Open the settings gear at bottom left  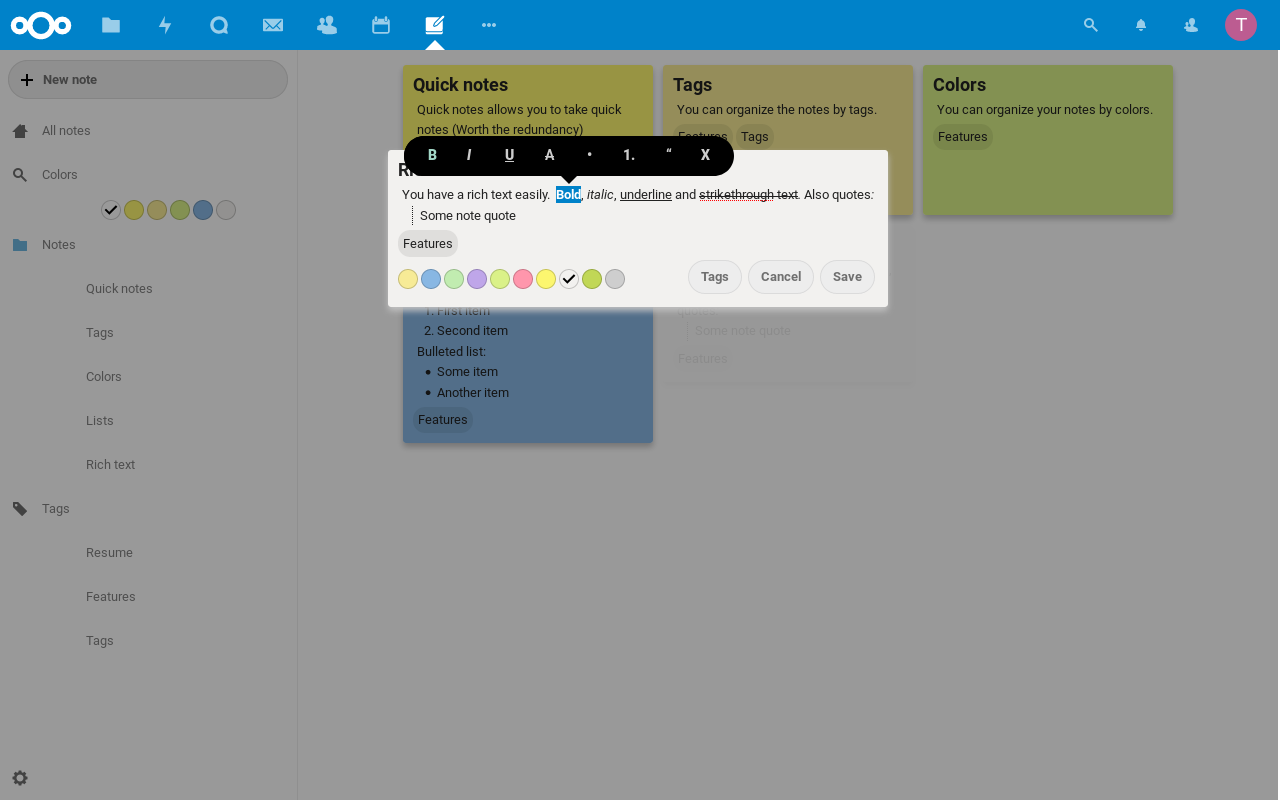tap(20, 778)
